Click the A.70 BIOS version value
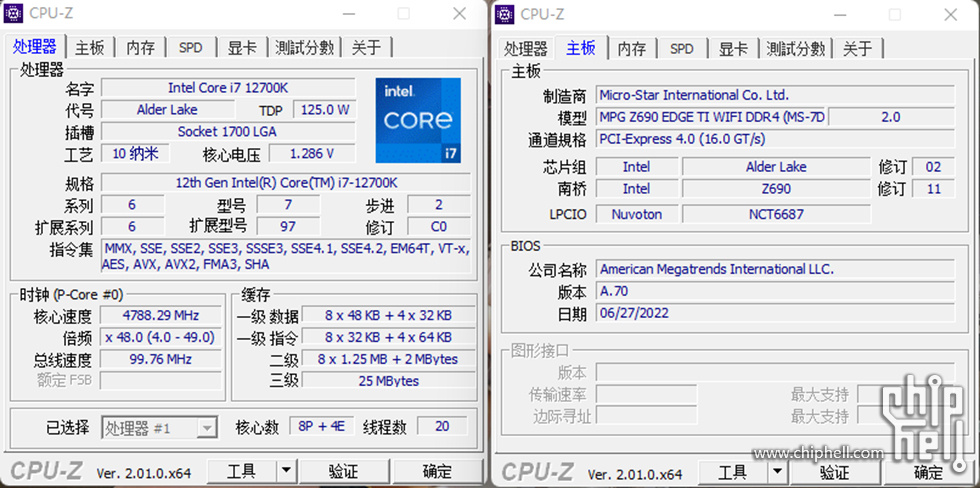Viewport: 980px width, 488px height. point(776,291)
